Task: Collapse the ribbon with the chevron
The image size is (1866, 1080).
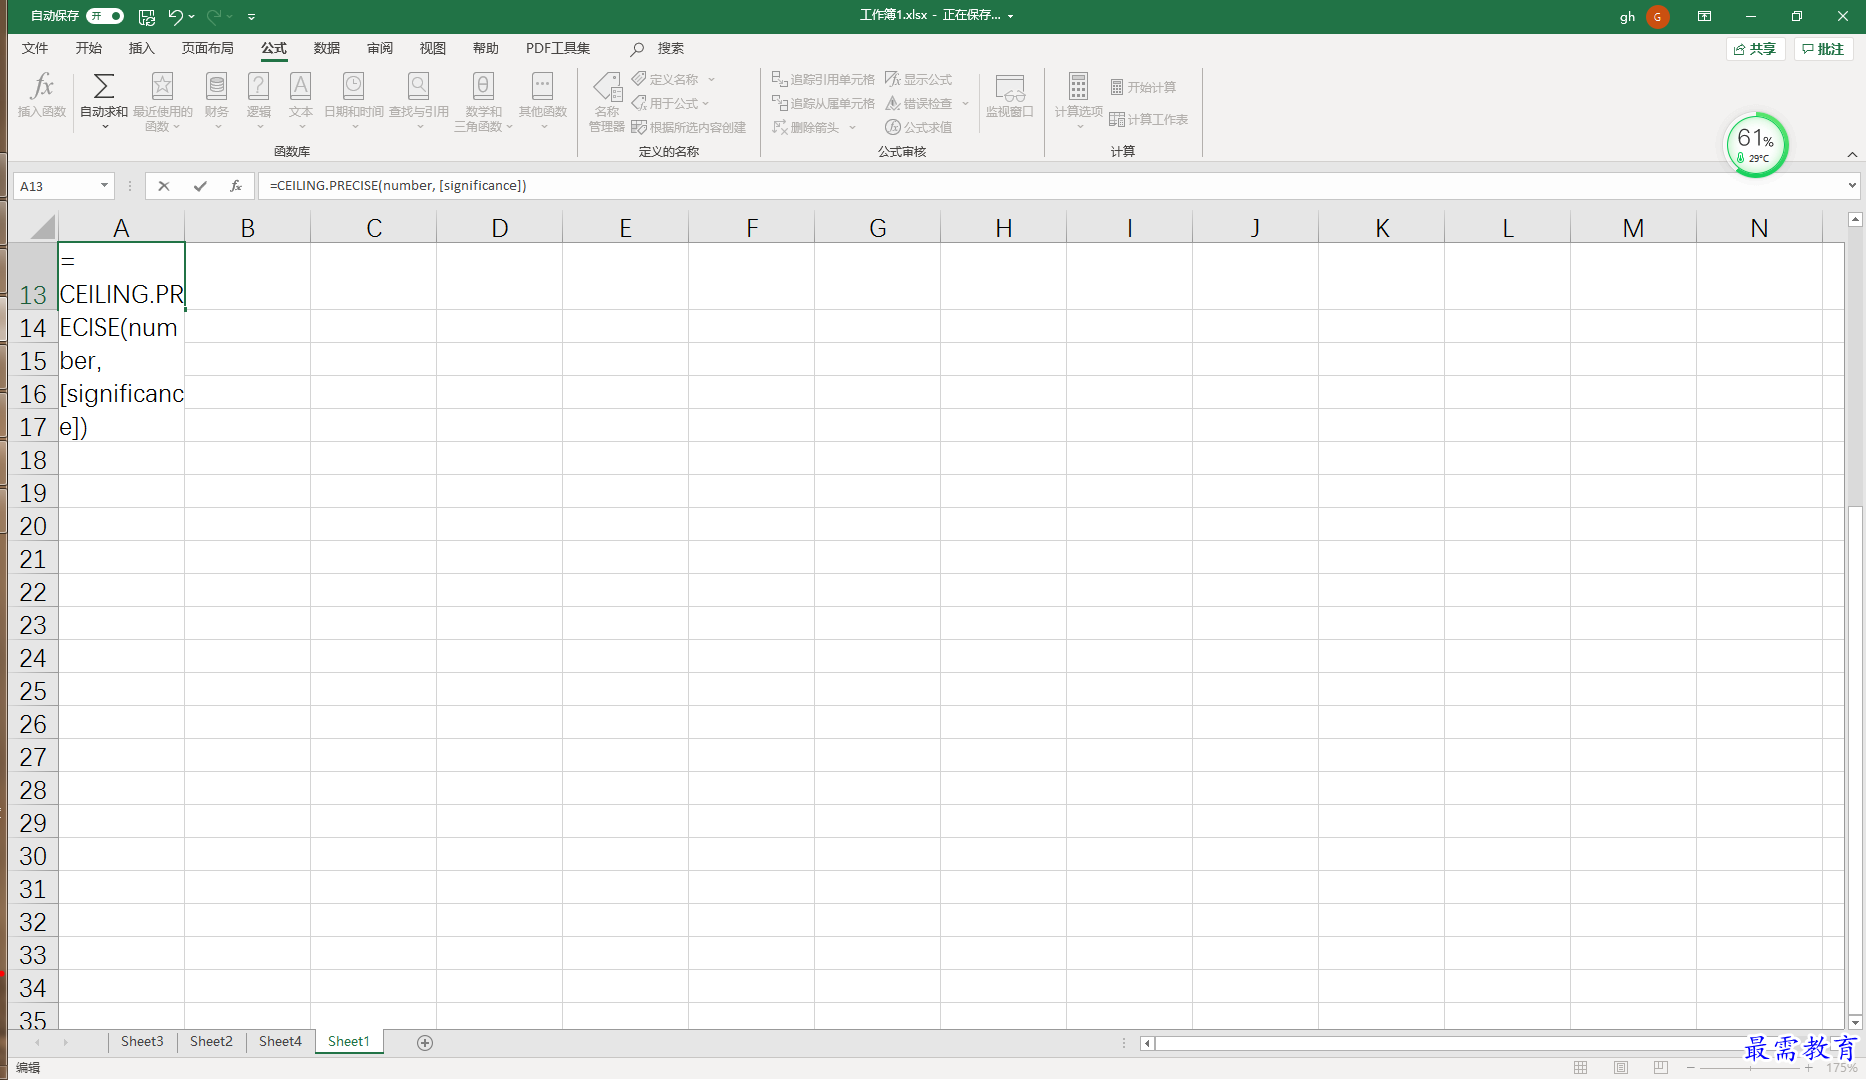Action: [1852, 154]
